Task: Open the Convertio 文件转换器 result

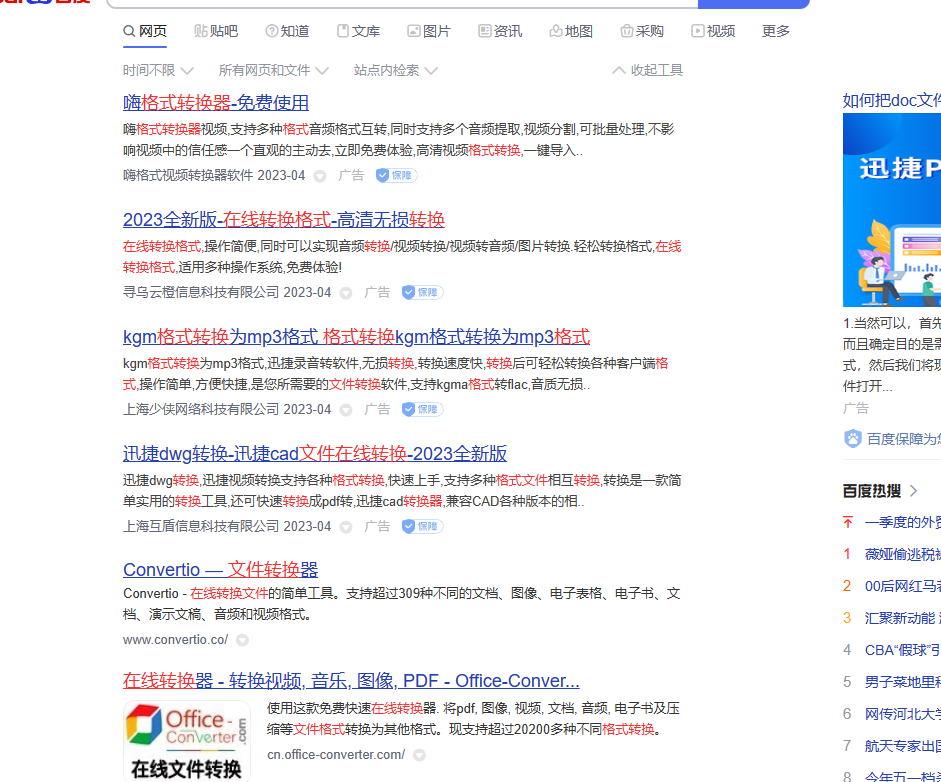Action: tap(220, 570)
